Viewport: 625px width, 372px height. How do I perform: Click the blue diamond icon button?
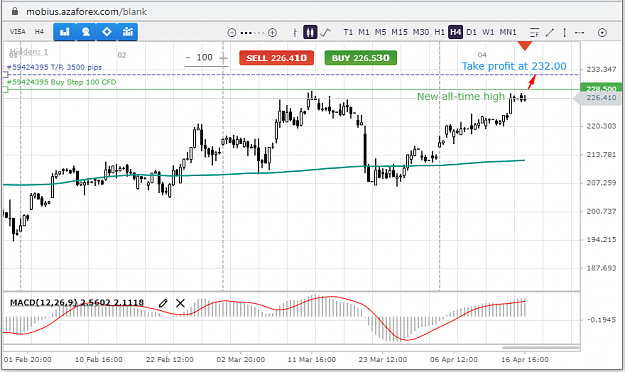click(106, 32)
